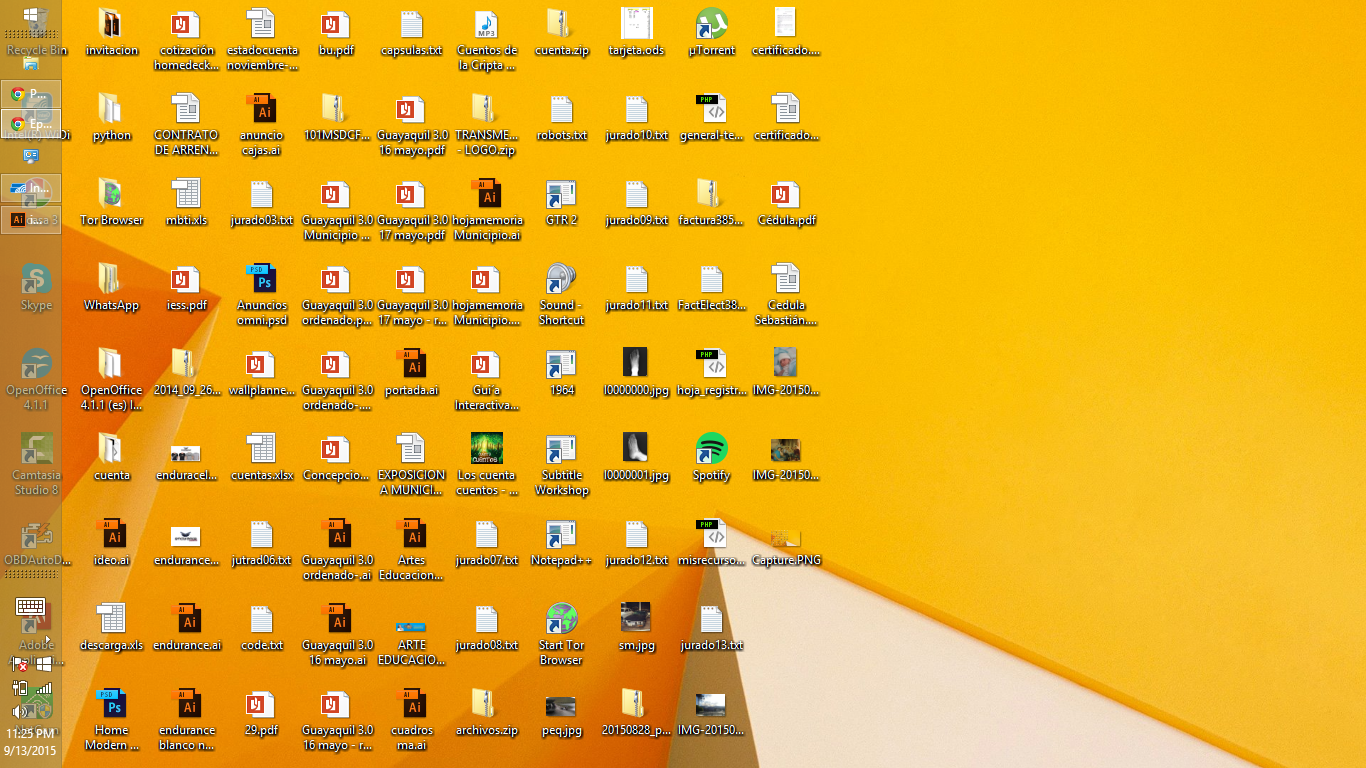Open the descarga.xls spreadsheet
This screenshot has width=1366, height=768.
(112, 626)
